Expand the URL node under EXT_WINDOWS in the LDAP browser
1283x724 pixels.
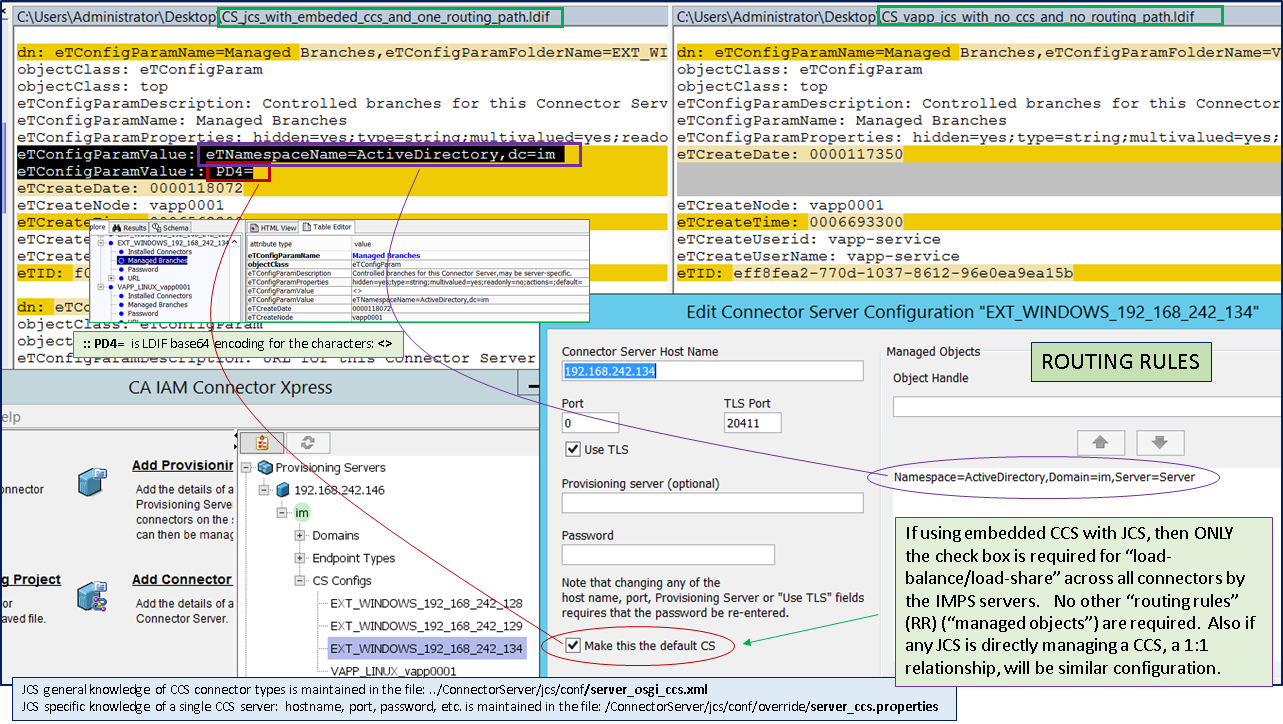pos(111,278)
